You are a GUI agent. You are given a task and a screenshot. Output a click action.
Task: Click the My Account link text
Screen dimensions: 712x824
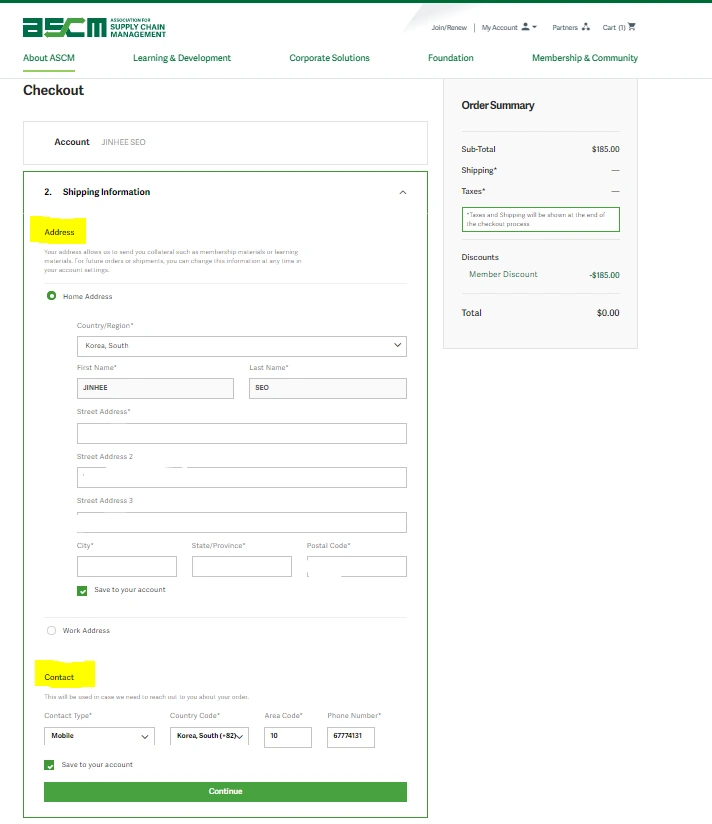(x=500, y=27)
